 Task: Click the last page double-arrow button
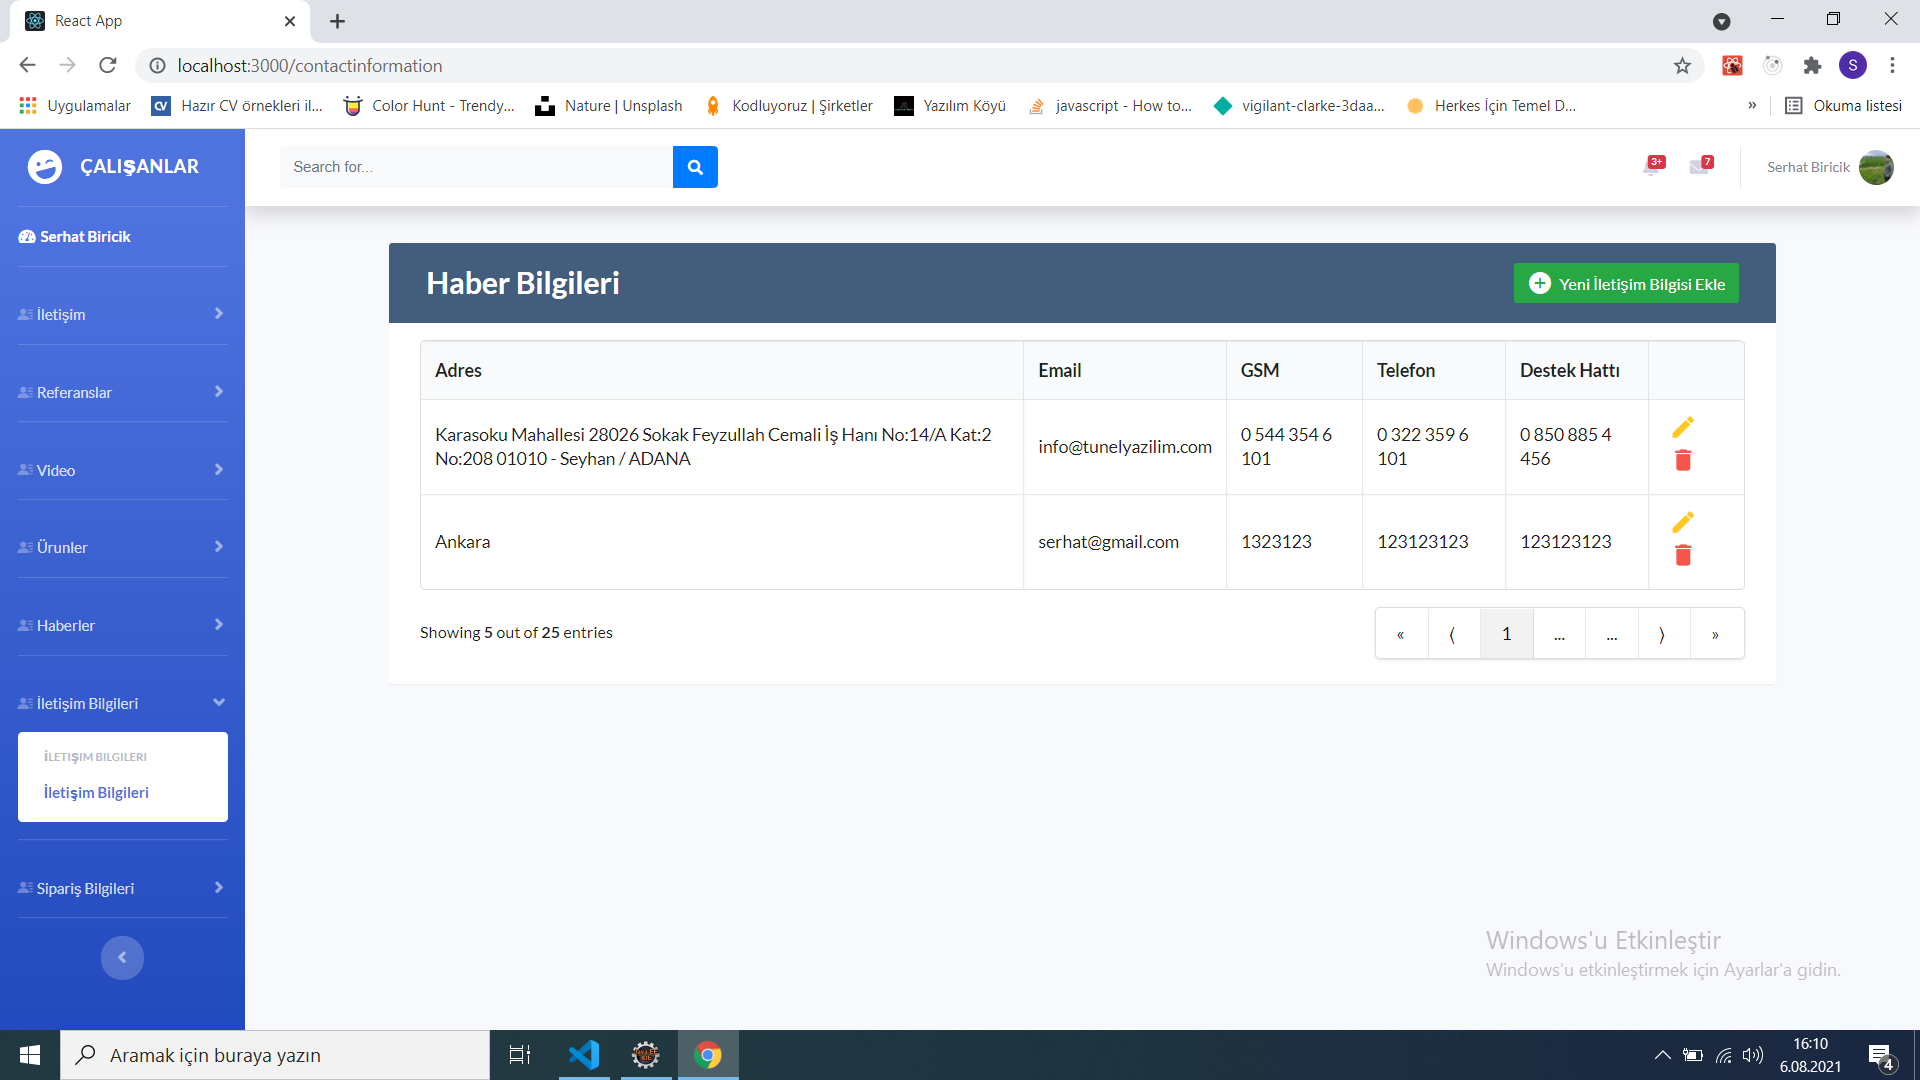pyautogui.click(x=1715, y=634)
